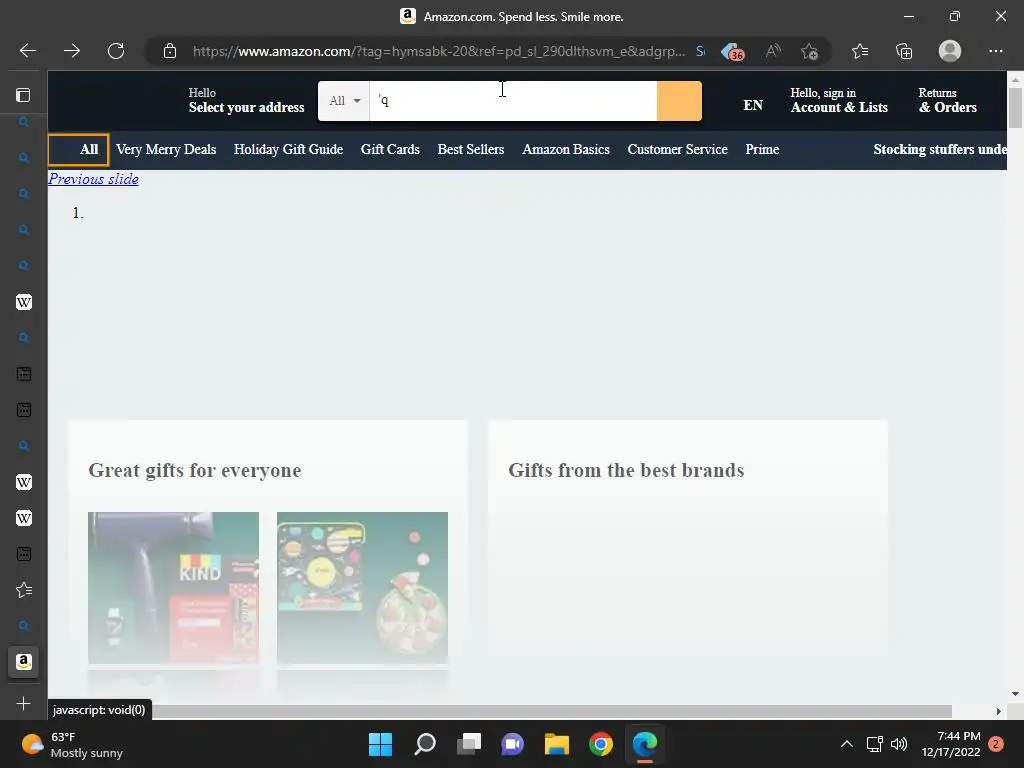Viewport: 1024px width, 768px height.
Task: Open the browser profile avatar
Action: (950, 51)
